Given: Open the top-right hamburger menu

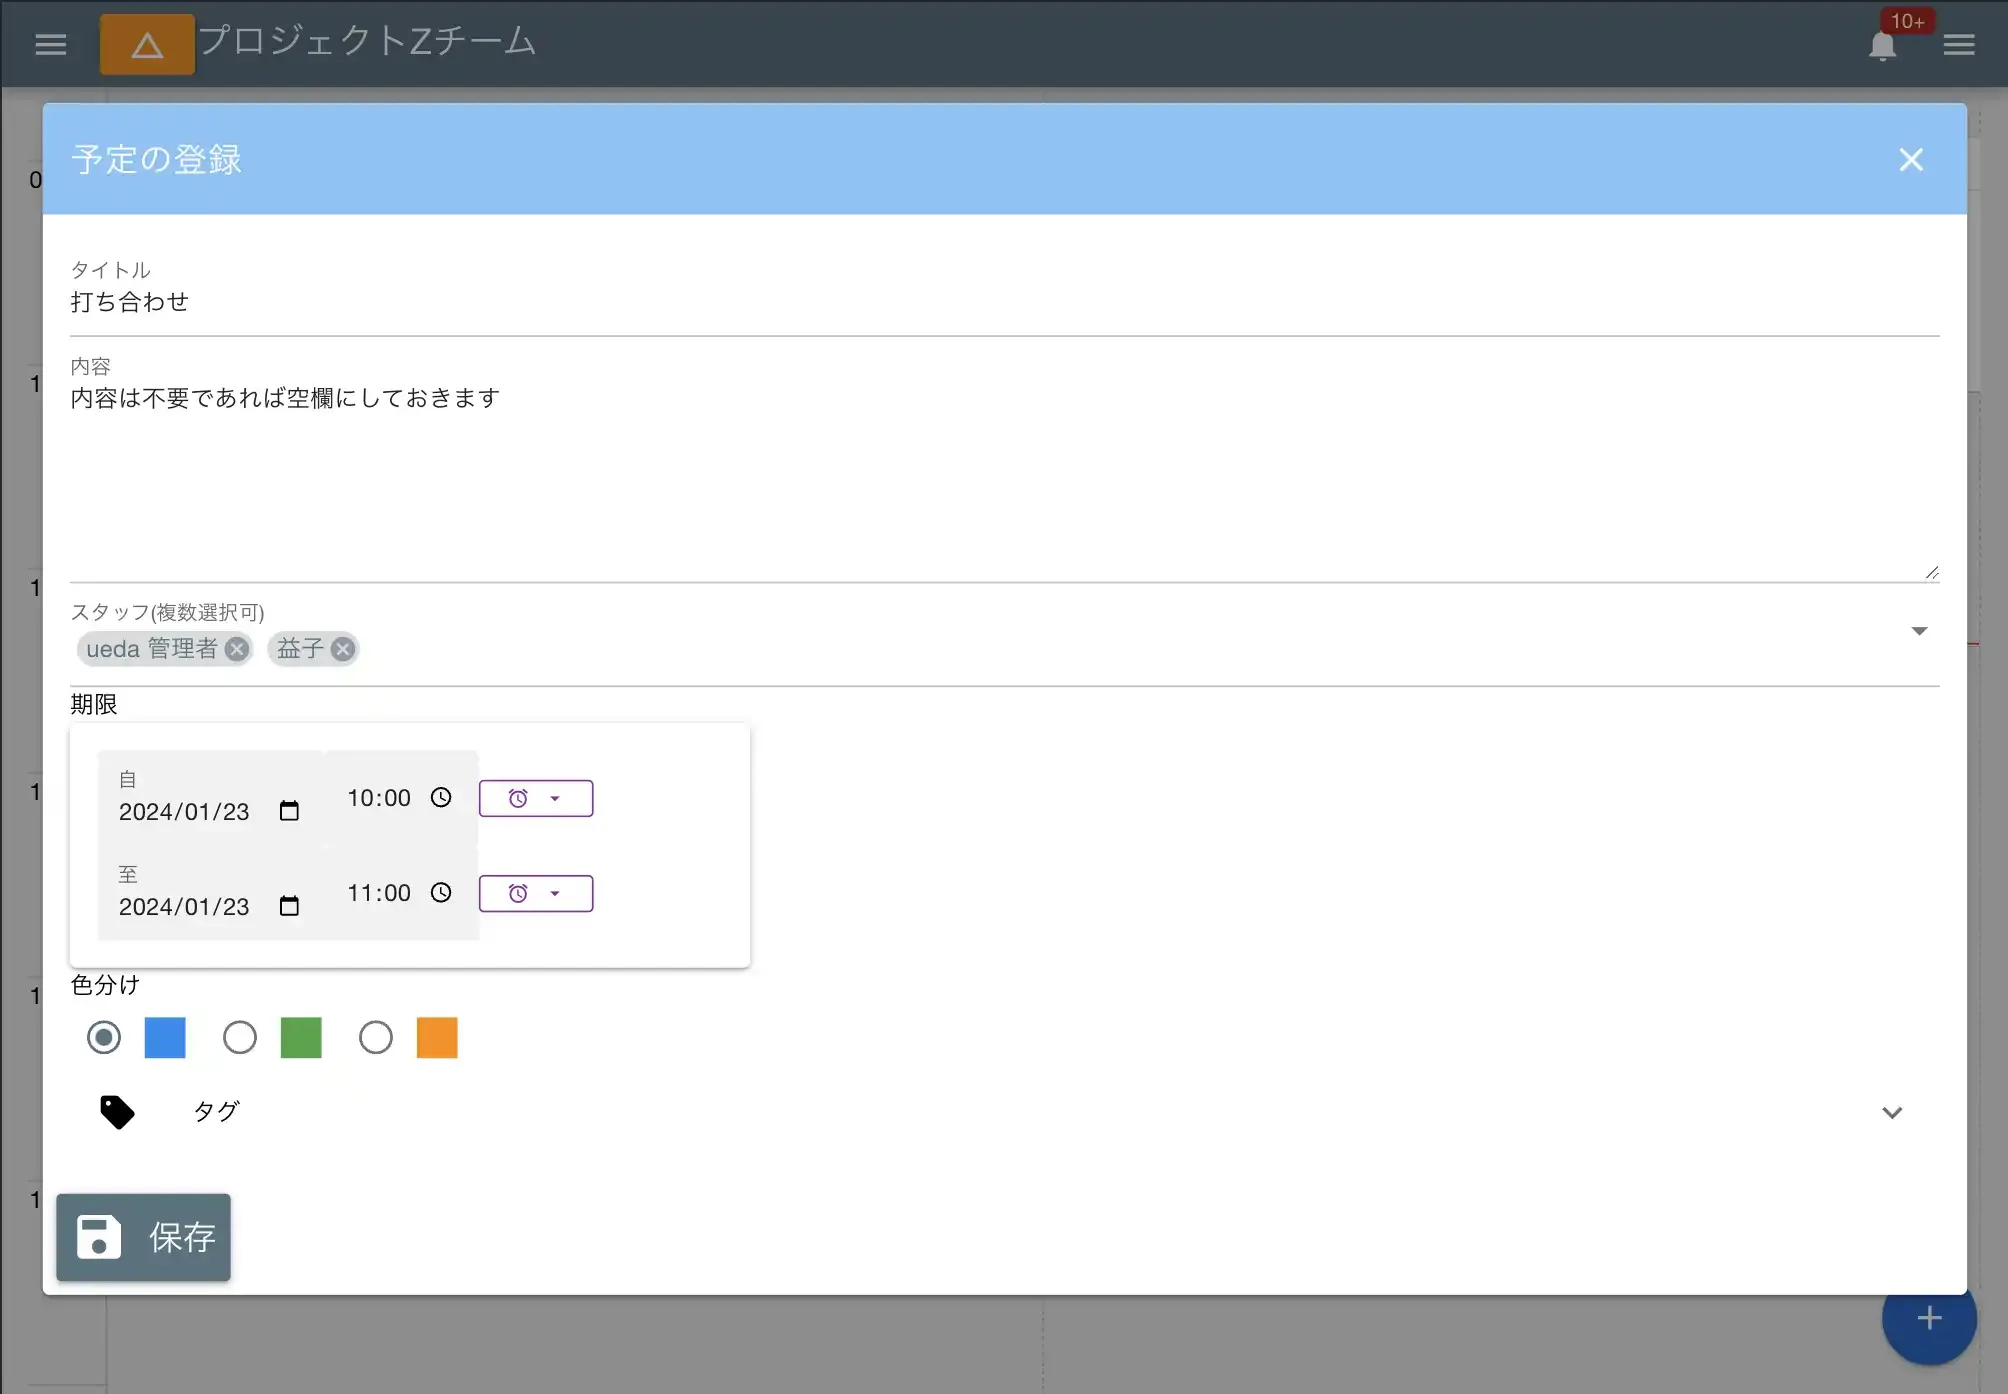Looking at the screenshot, I should (1959, 44).
